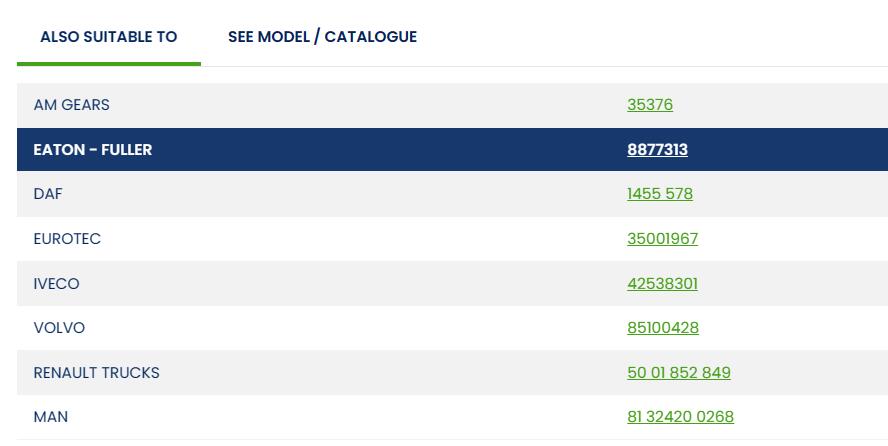Viewport: 888px width, 446px height.
Task: Open DAF reference 1455 578
Action: (659, 194)
